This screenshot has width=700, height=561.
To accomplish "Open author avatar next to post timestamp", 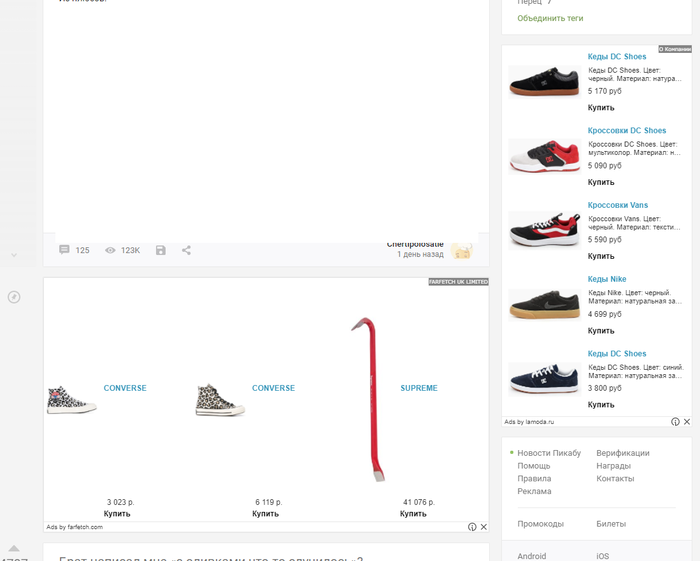I will (462, 251).
